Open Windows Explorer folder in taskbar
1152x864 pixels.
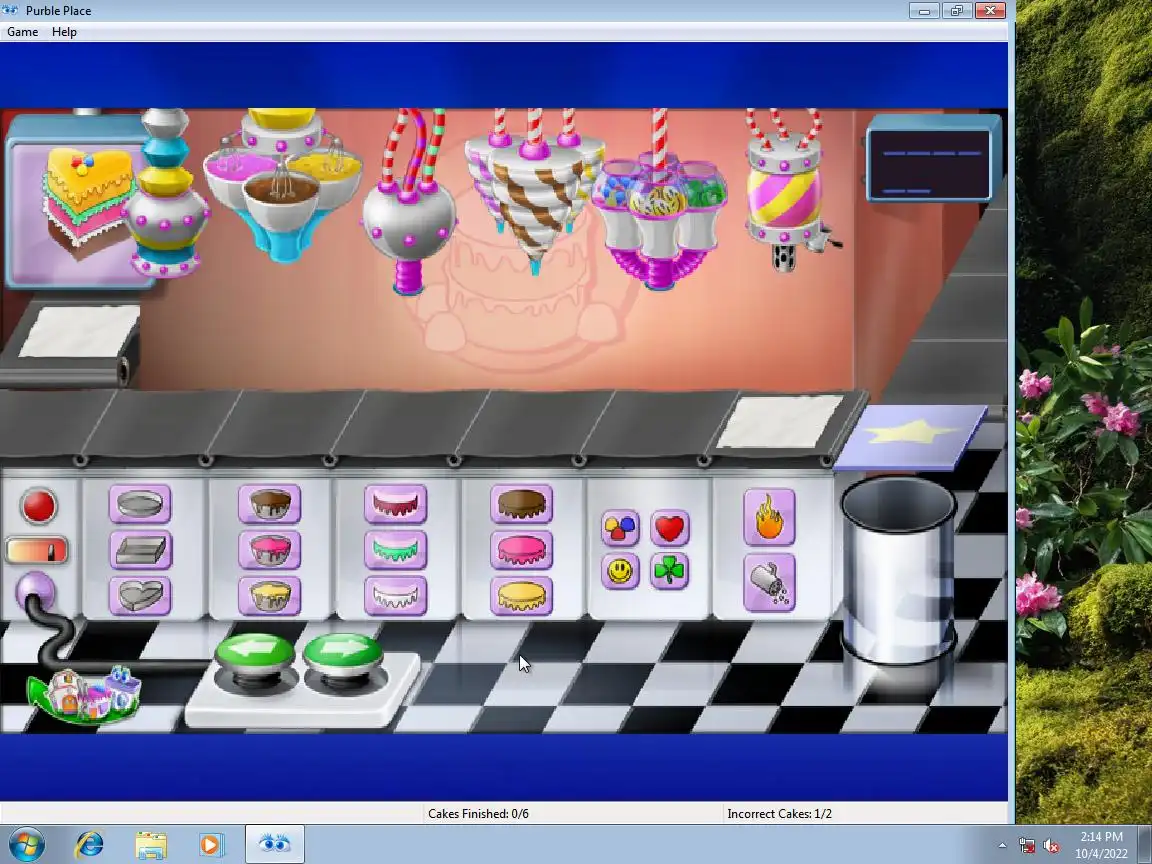tap(151, 845)
